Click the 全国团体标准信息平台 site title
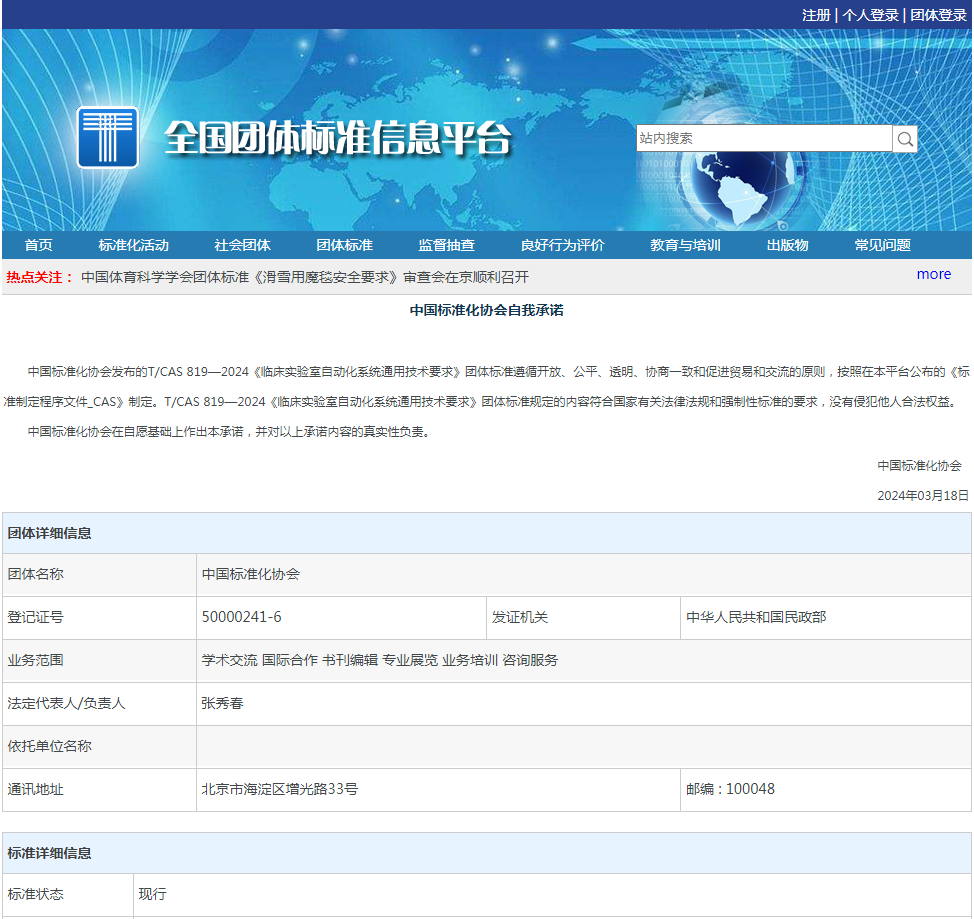The height and width of the screenshot is (919, 974). pyautogui.click(x=338, y=137)
